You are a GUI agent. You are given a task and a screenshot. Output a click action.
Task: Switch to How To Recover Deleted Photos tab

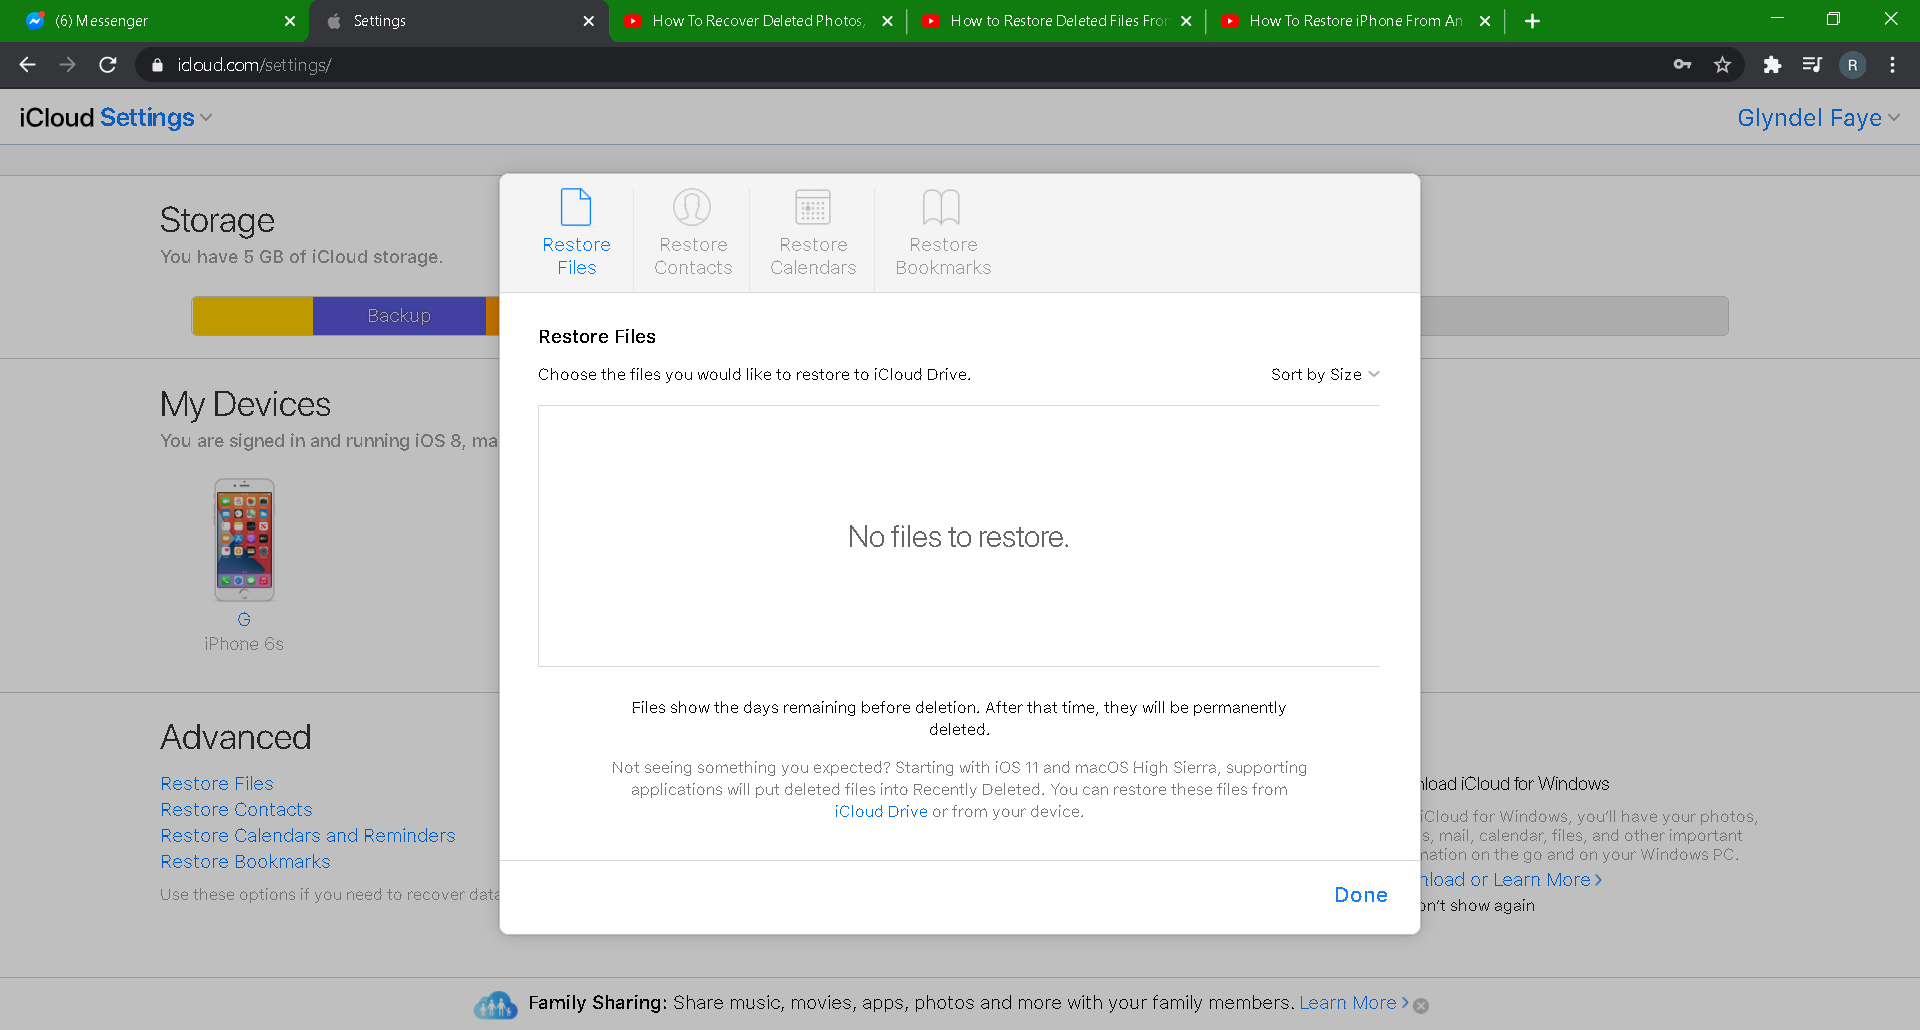[757, 21]
